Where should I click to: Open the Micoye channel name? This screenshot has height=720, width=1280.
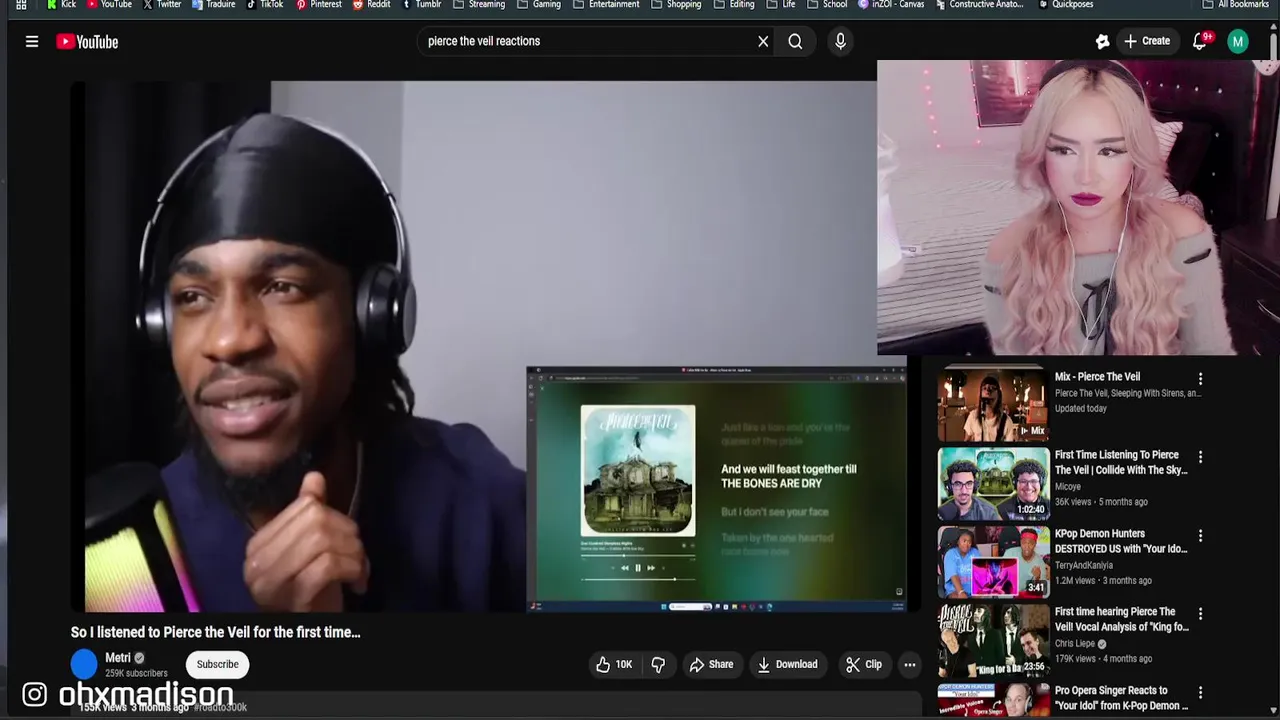[1068, 487]
